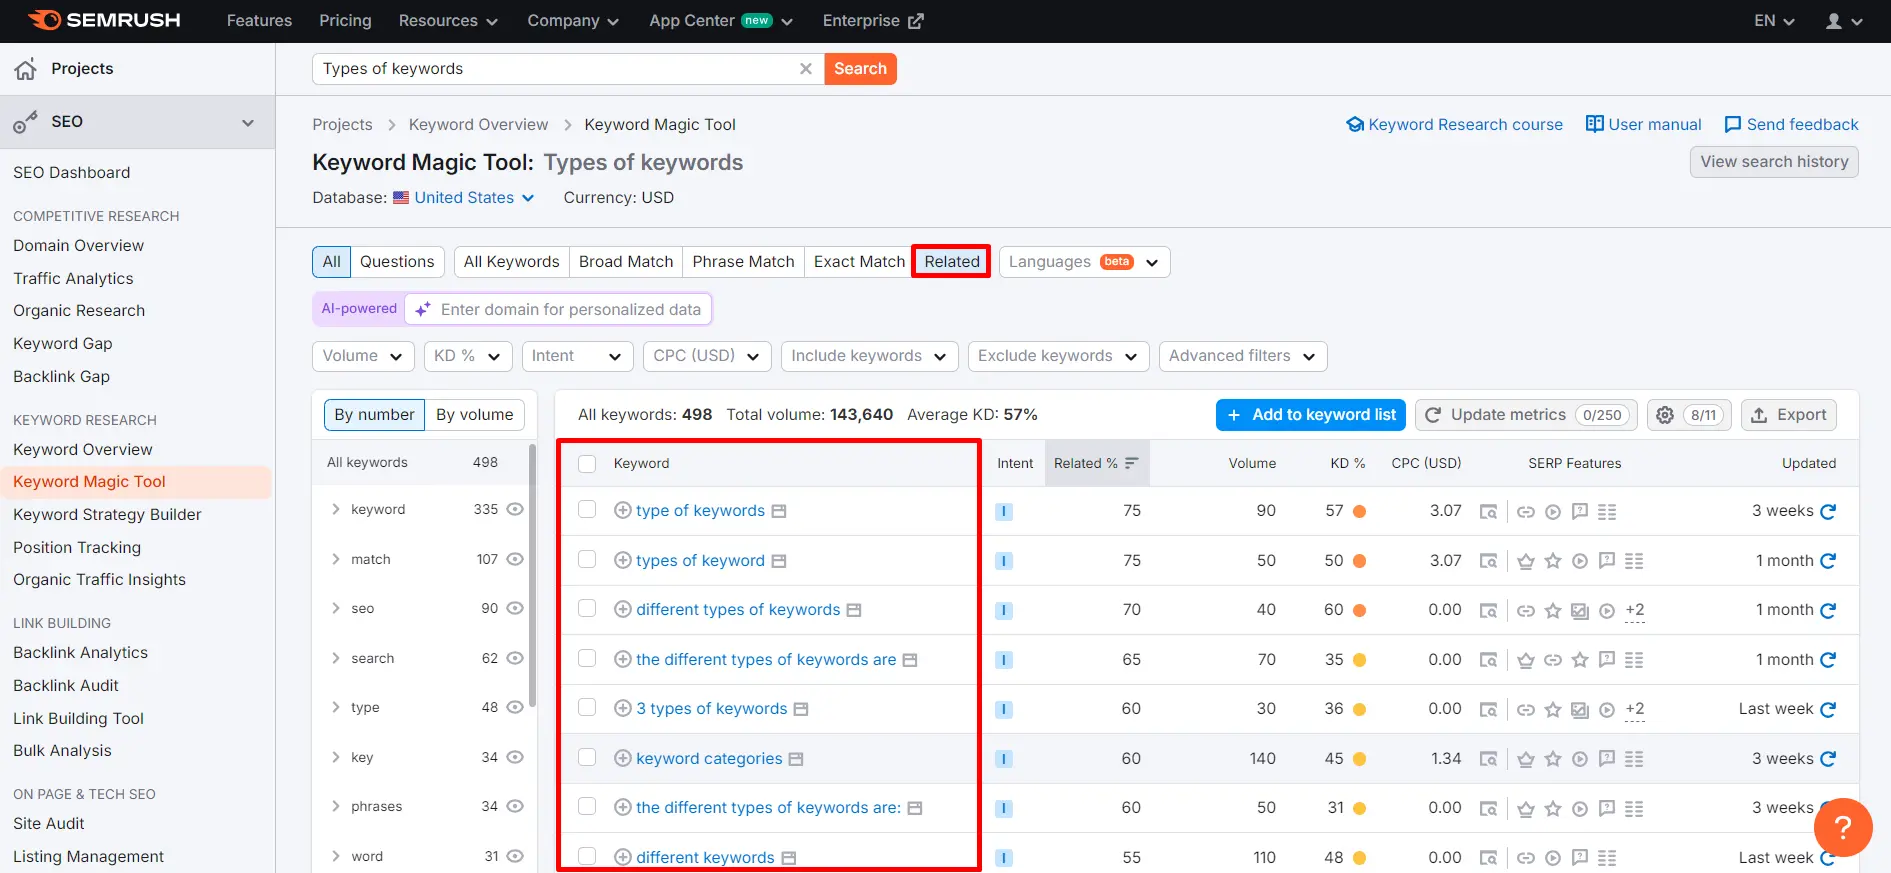Switch grouping to By volume
The height and width of the screenshot is (873, 1891).
(474, 415)
